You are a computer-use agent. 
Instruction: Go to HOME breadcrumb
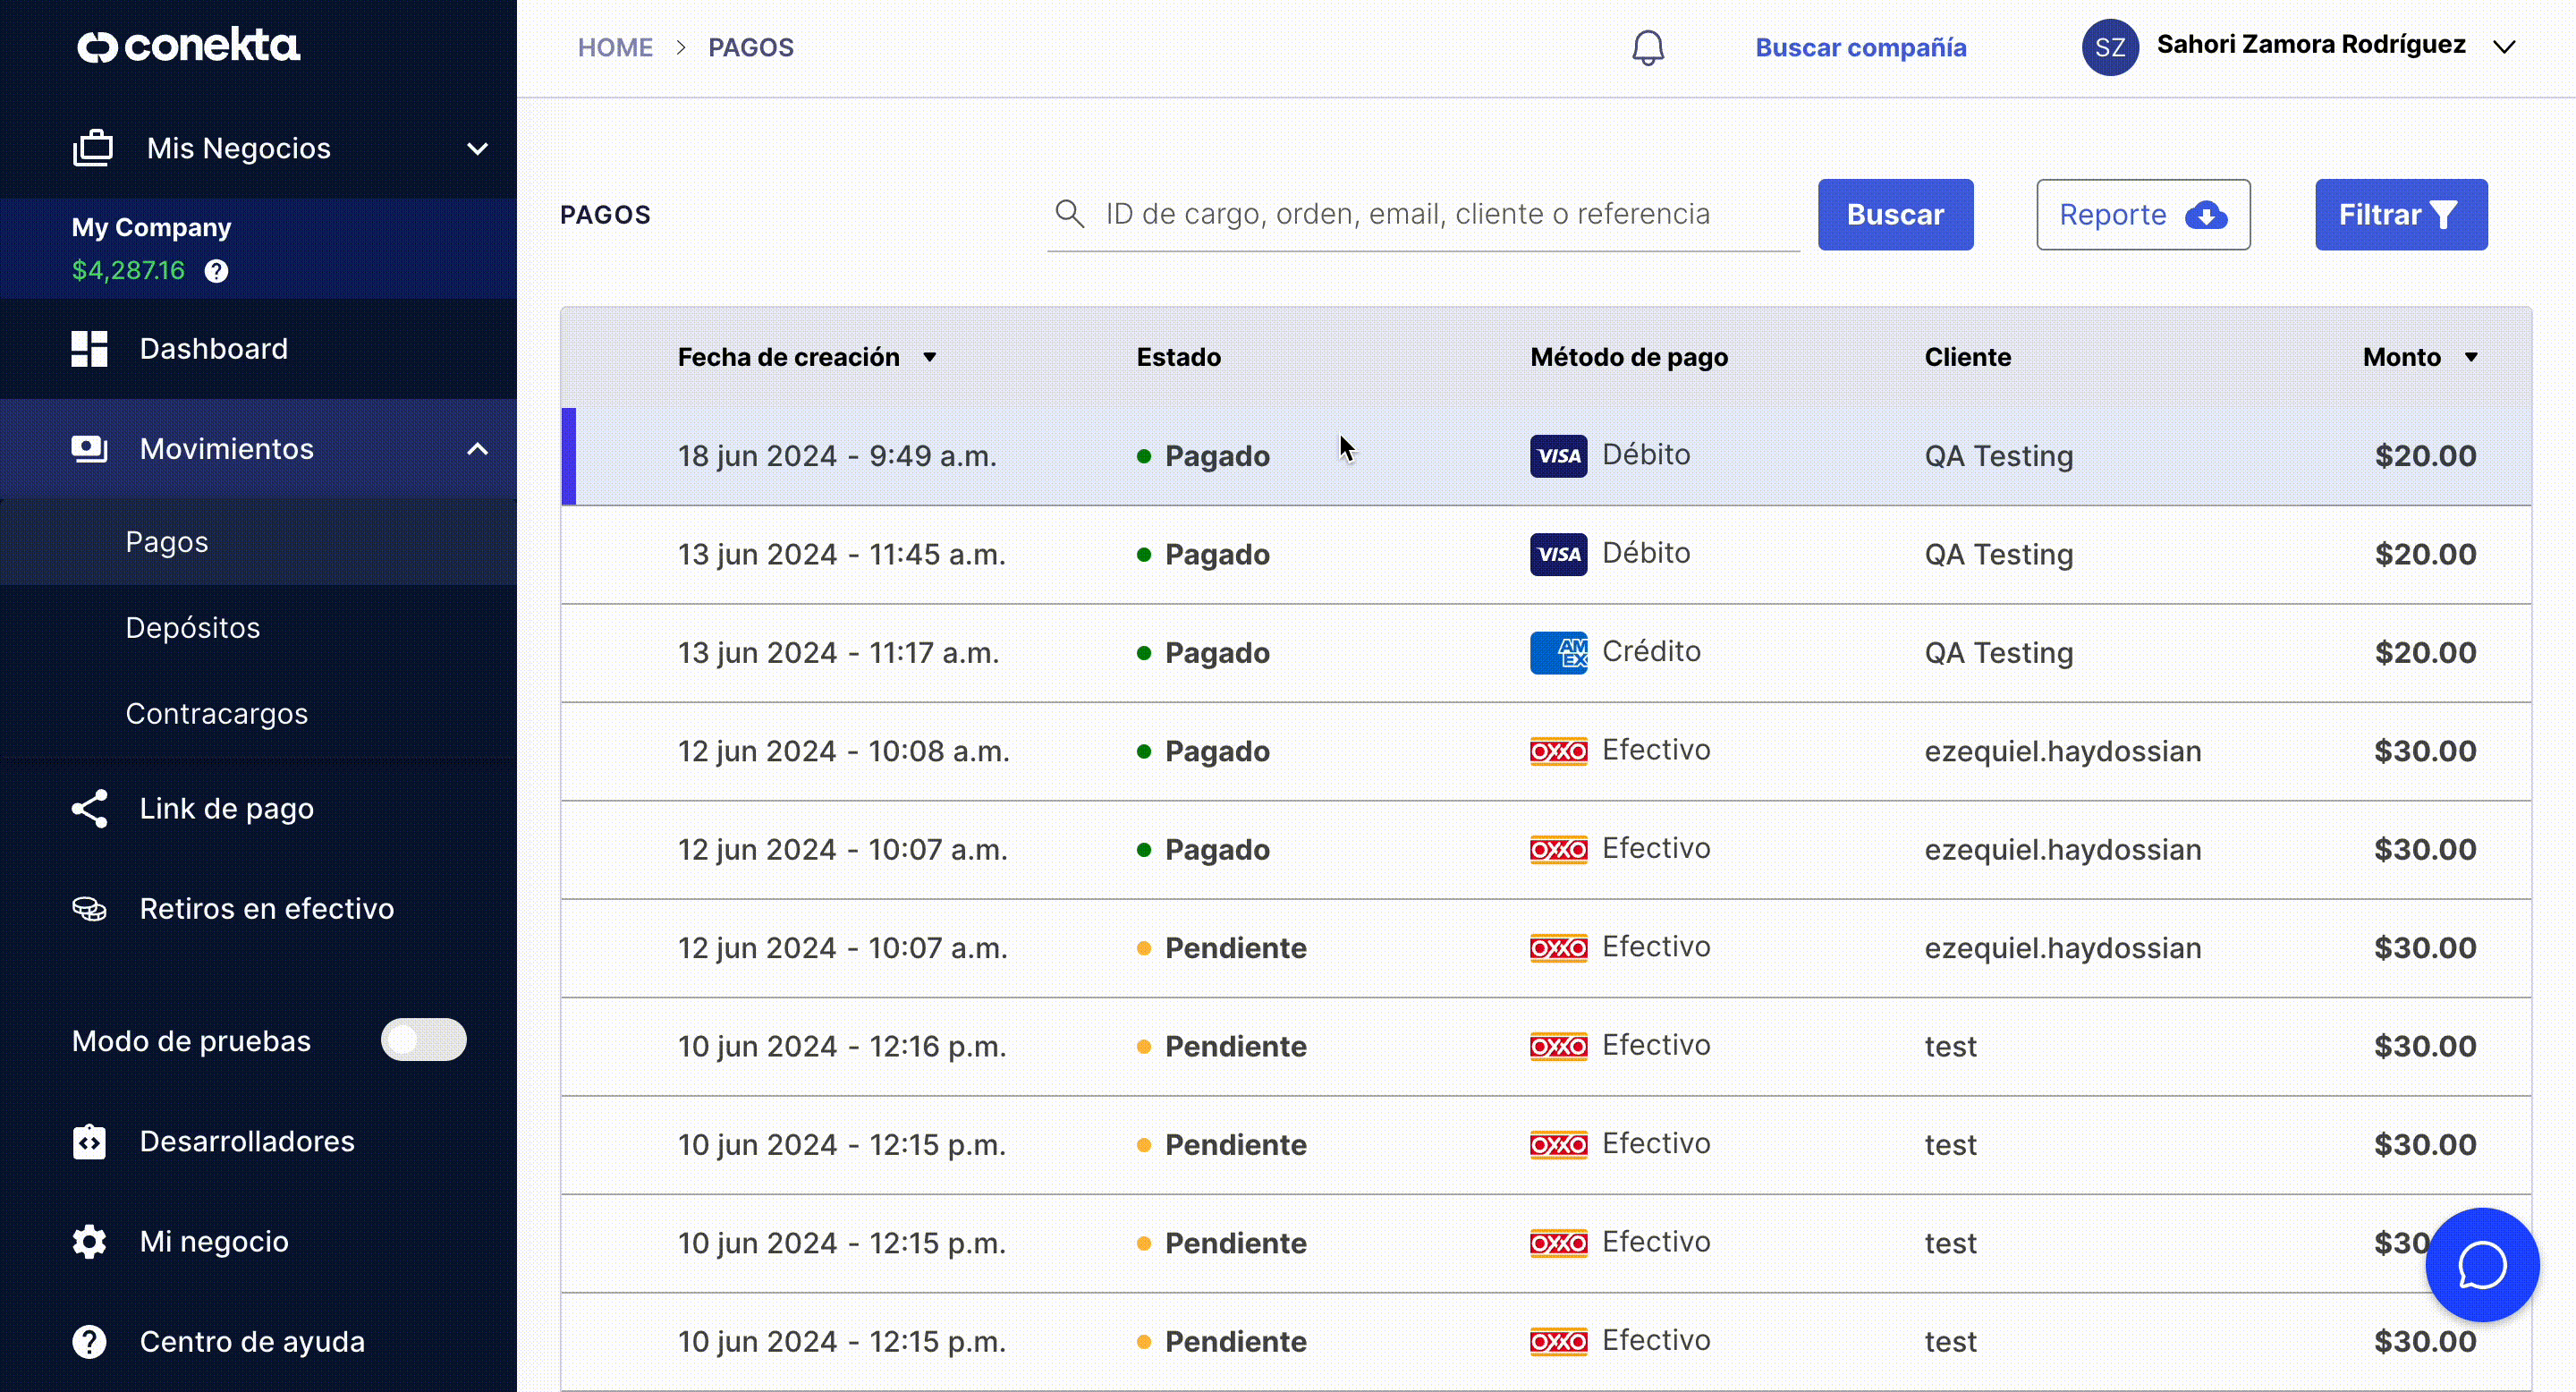point(615,47)
